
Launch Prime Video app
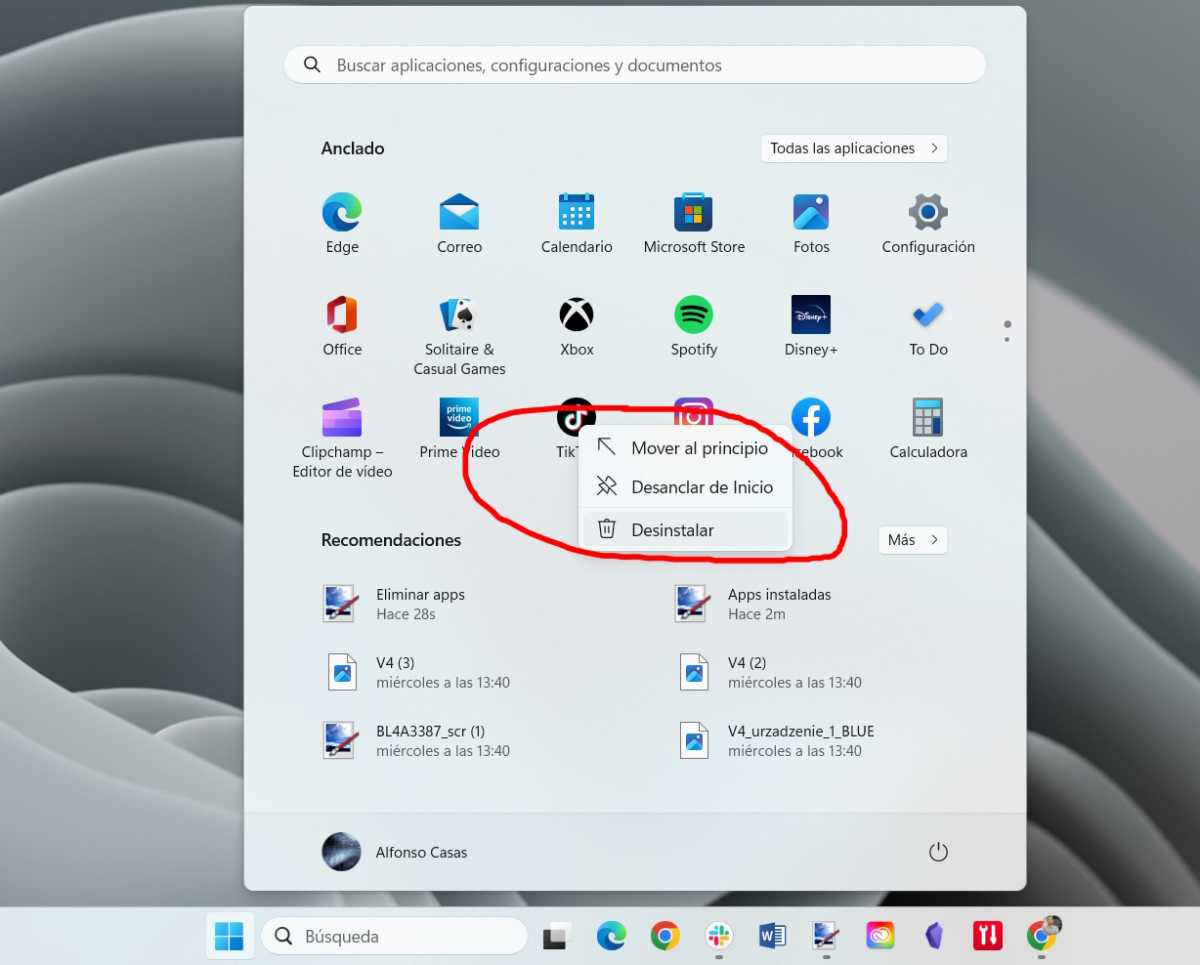click(x=459, y=428)
